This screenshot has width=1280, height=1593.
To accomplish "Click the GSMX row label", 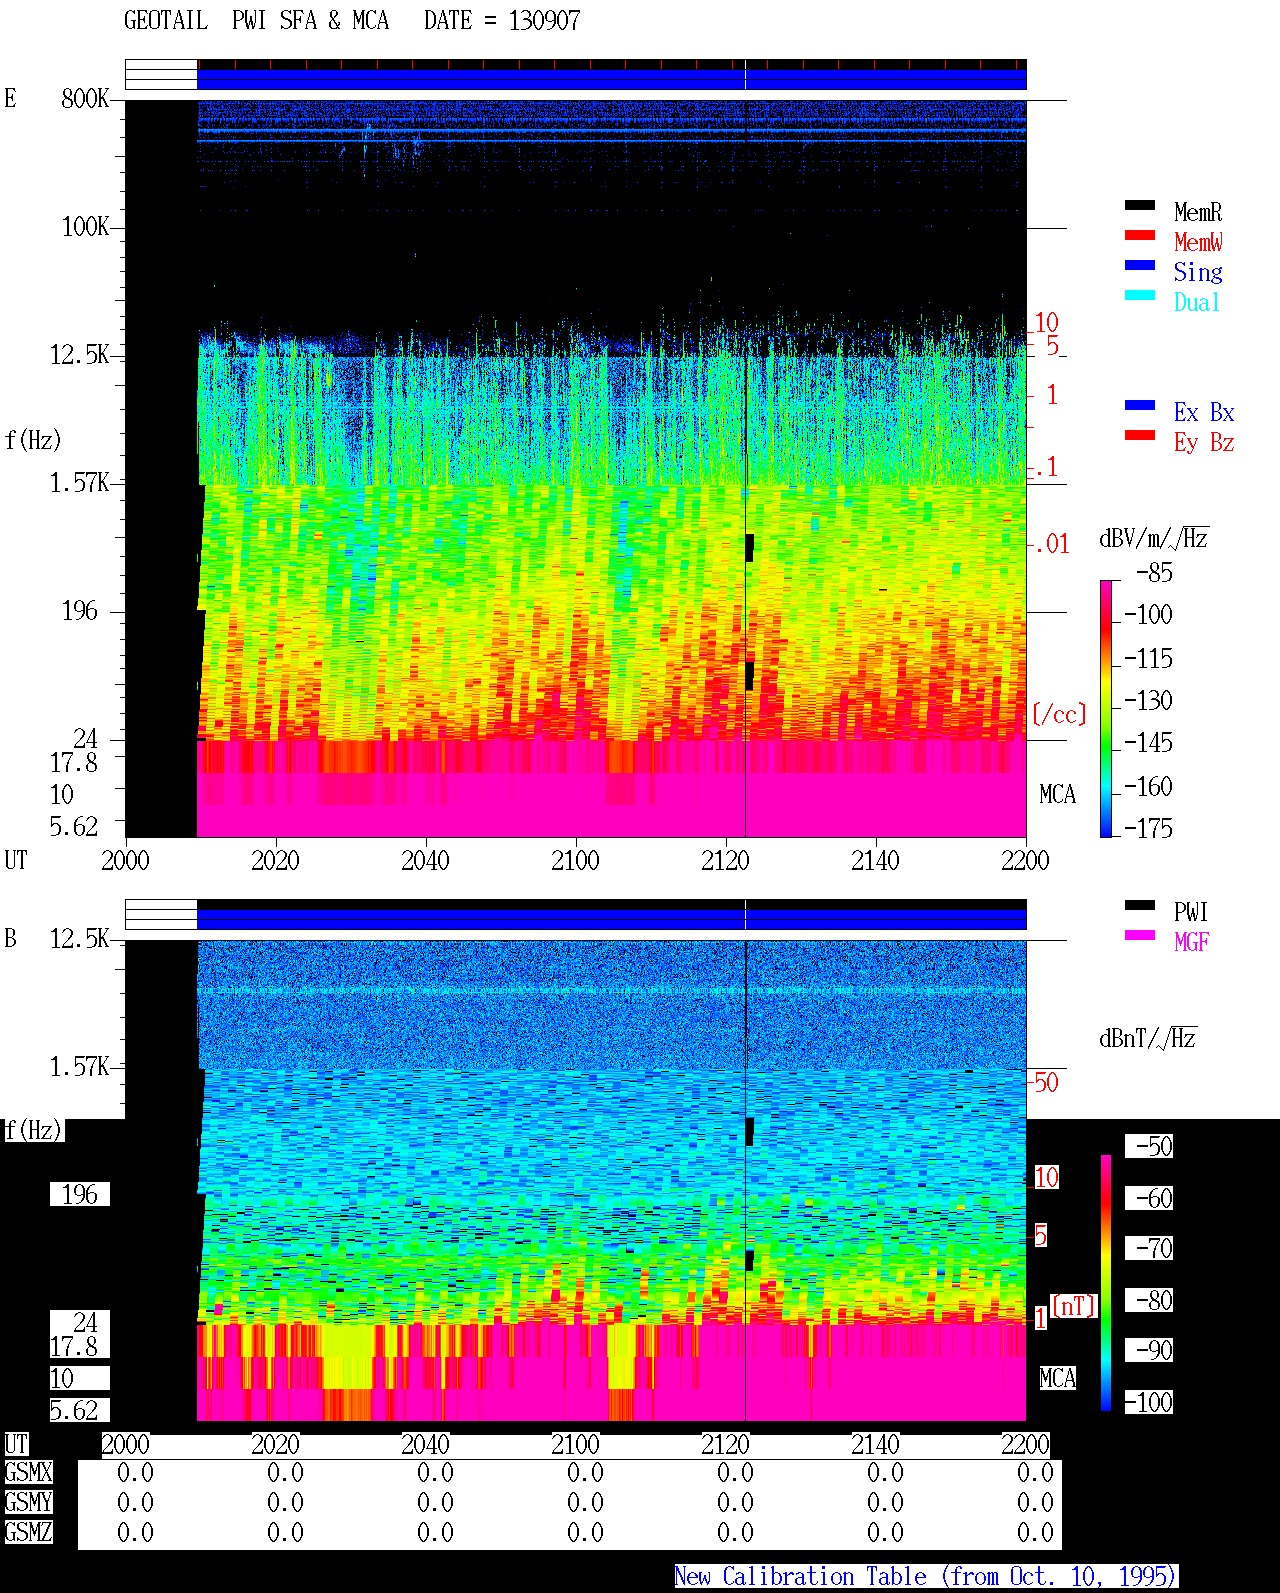I will [x=28, y=1473].
